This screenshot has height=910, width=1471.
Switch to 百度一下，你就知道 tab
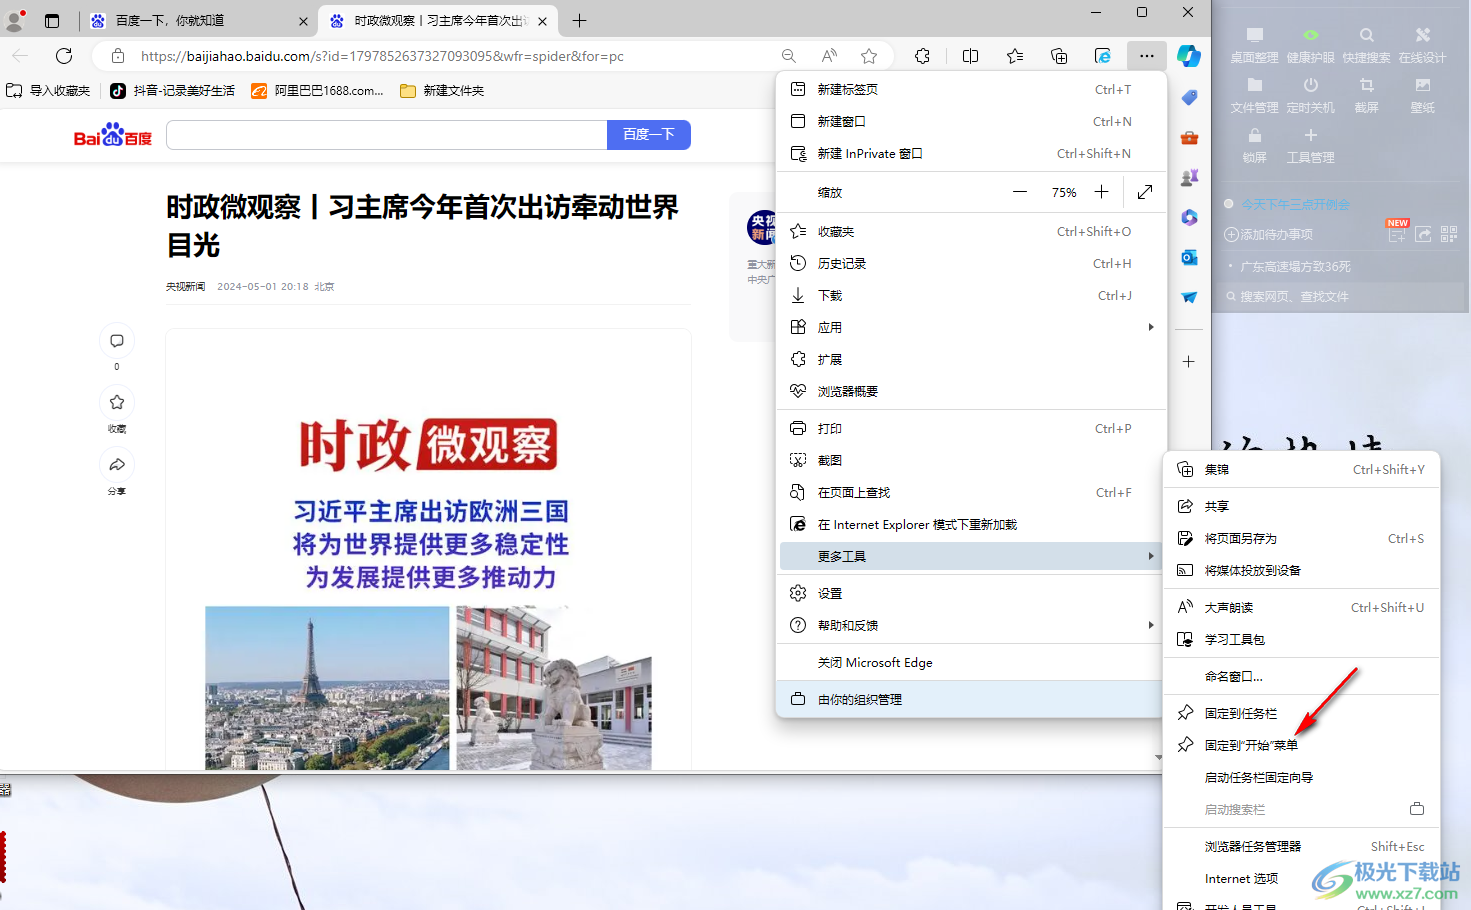[197, 20]
